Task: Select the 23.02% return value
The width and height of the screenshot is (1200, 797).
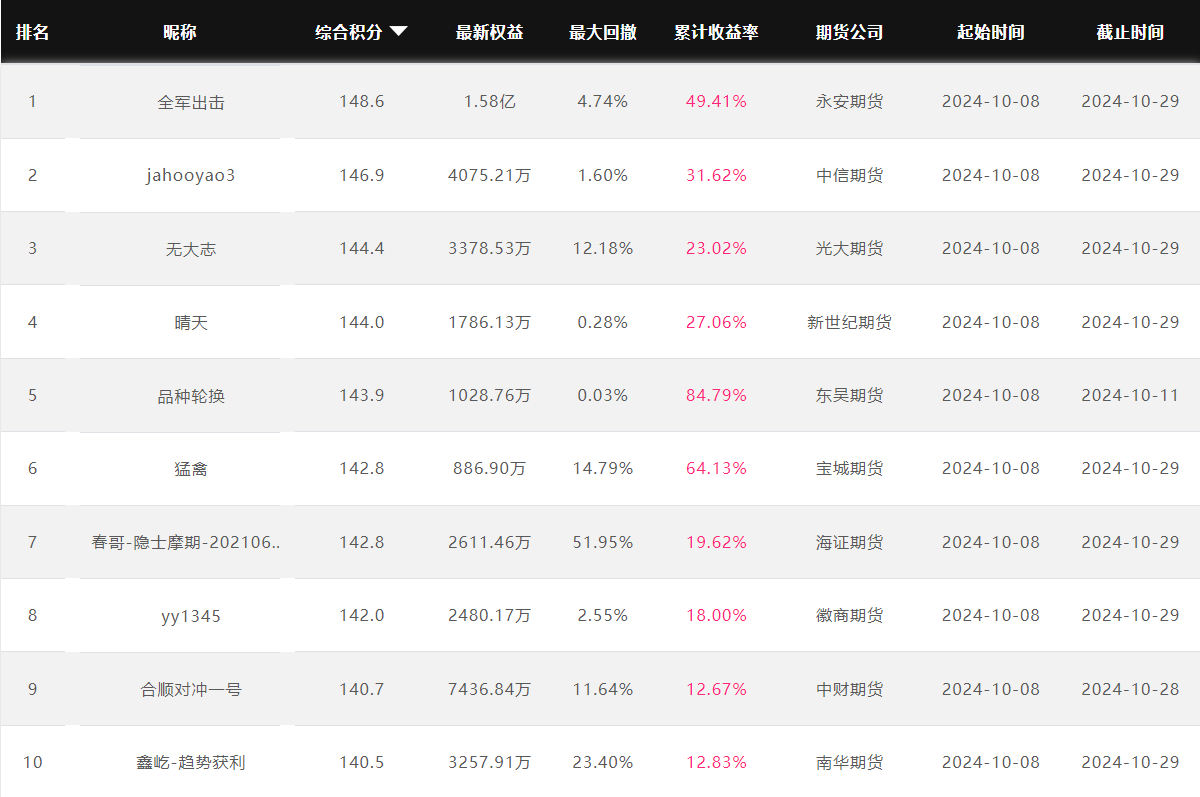Action: pos(716,248)
